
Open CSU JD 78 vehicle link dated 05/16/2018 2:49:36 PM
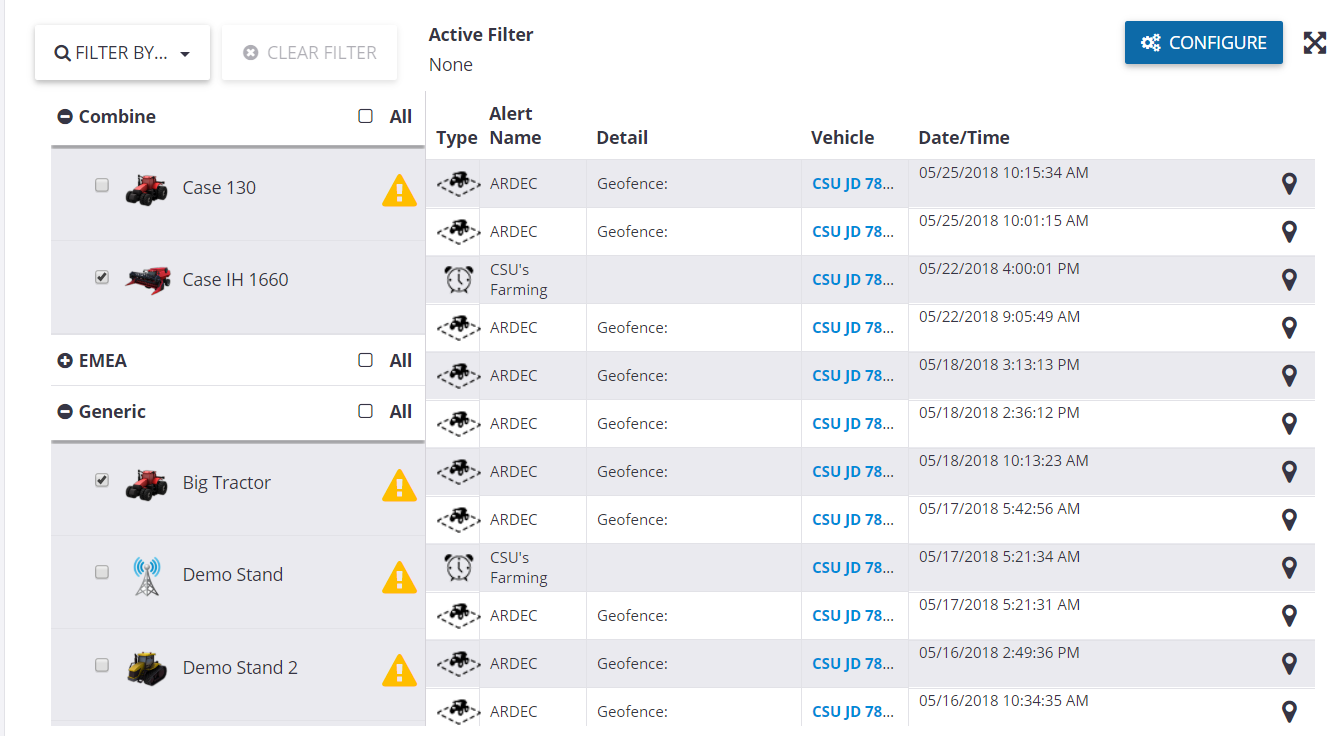pos(853,664)
